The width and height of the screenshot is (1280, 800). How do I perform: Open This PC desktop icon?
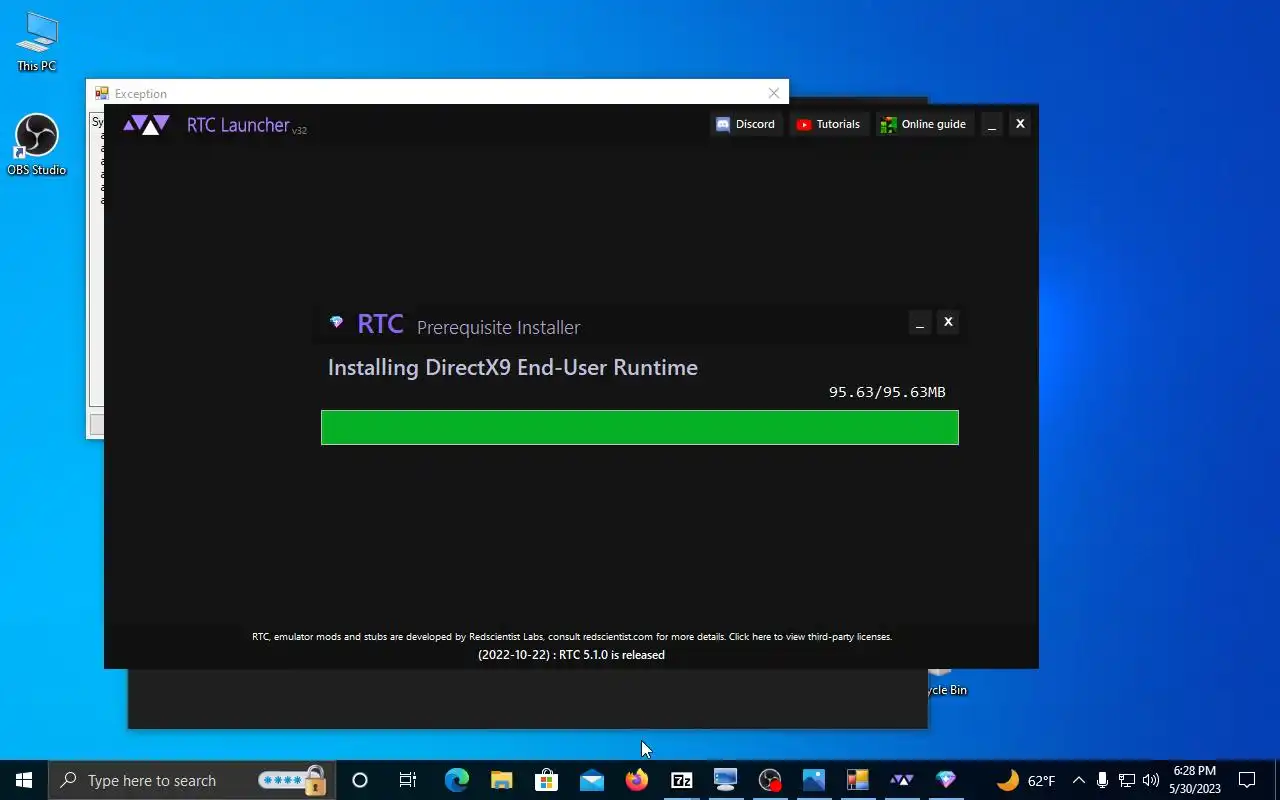click(x=37, y=42)
